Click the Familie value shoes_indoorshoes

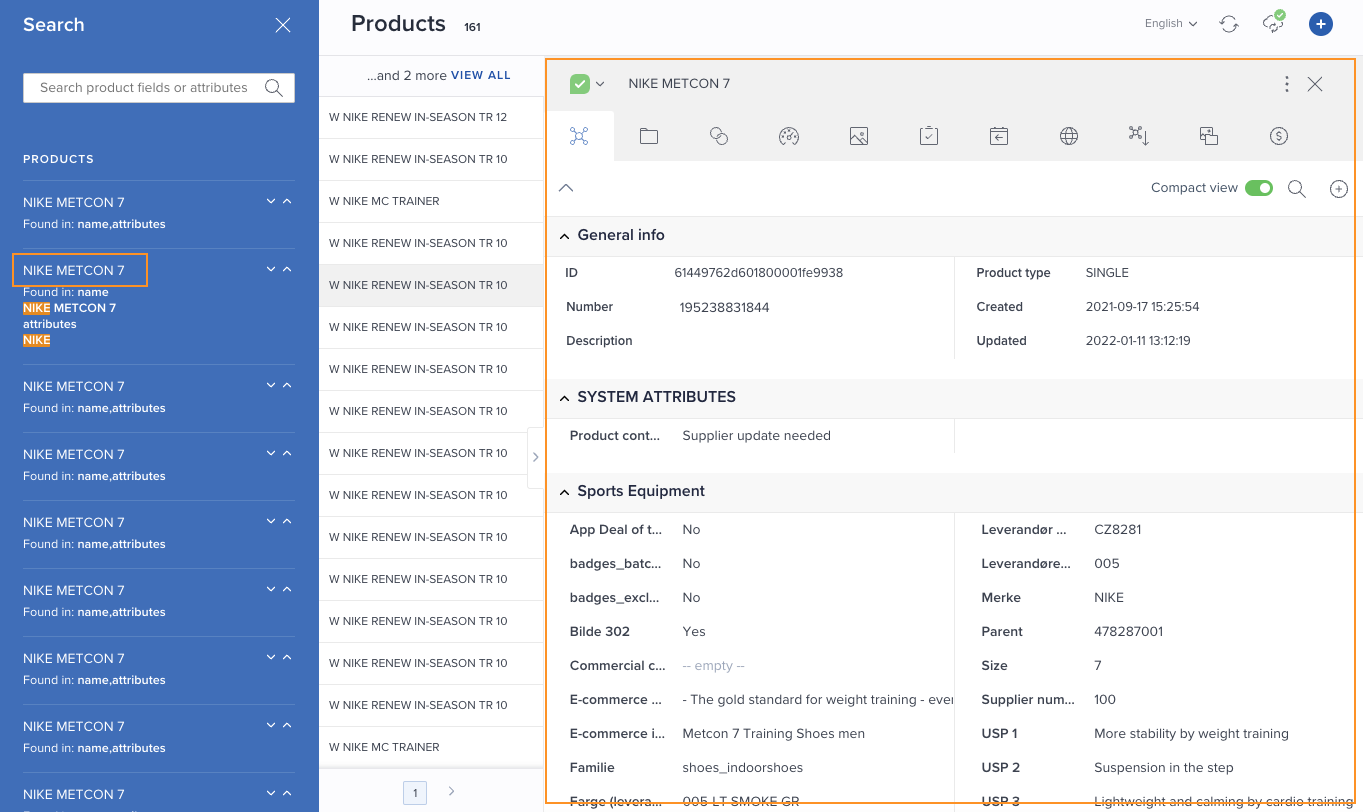coord(742,767)
